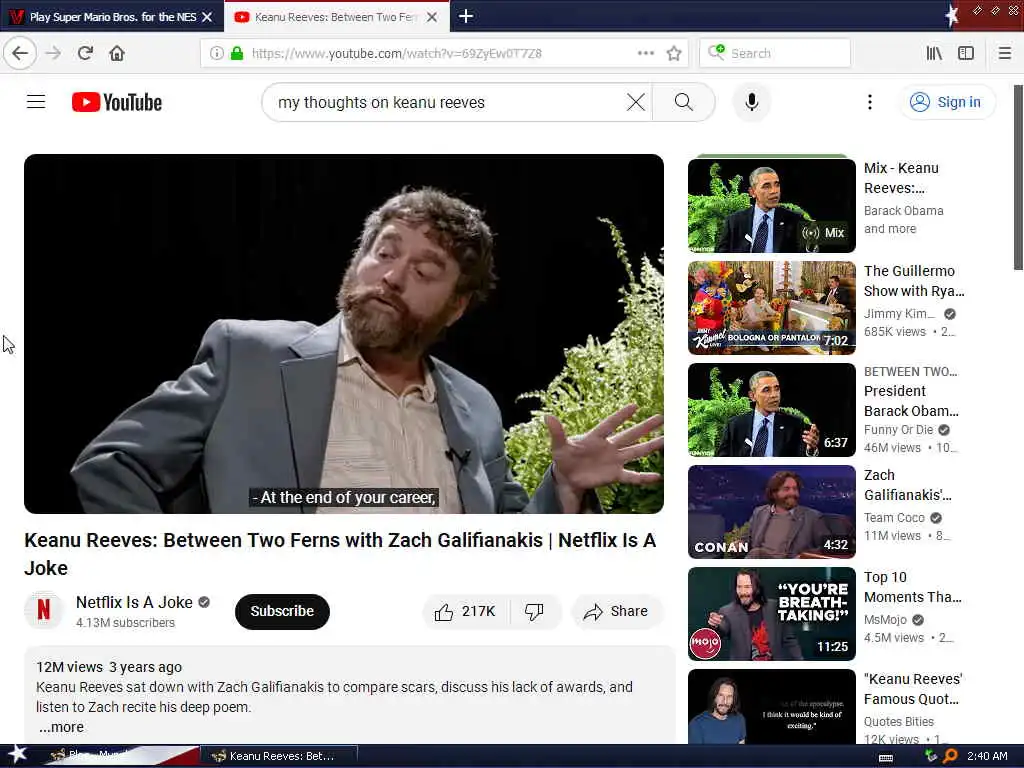The height and width of the screenshot is (768, 1024).
Task: Open a new browser tab with plus
Action: click(466, 16)
